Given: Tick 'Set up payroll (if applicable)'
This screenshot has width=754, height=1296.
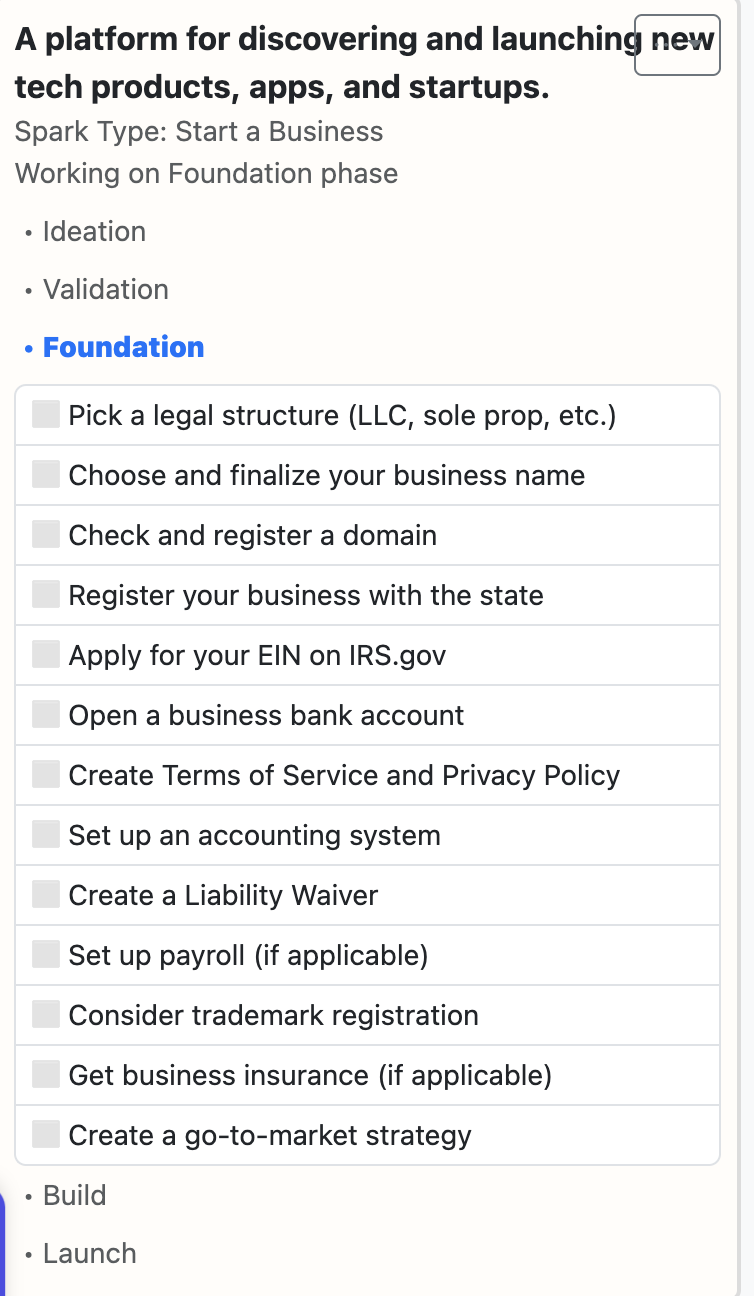Looking at the screenshot, I should (46, 954).
